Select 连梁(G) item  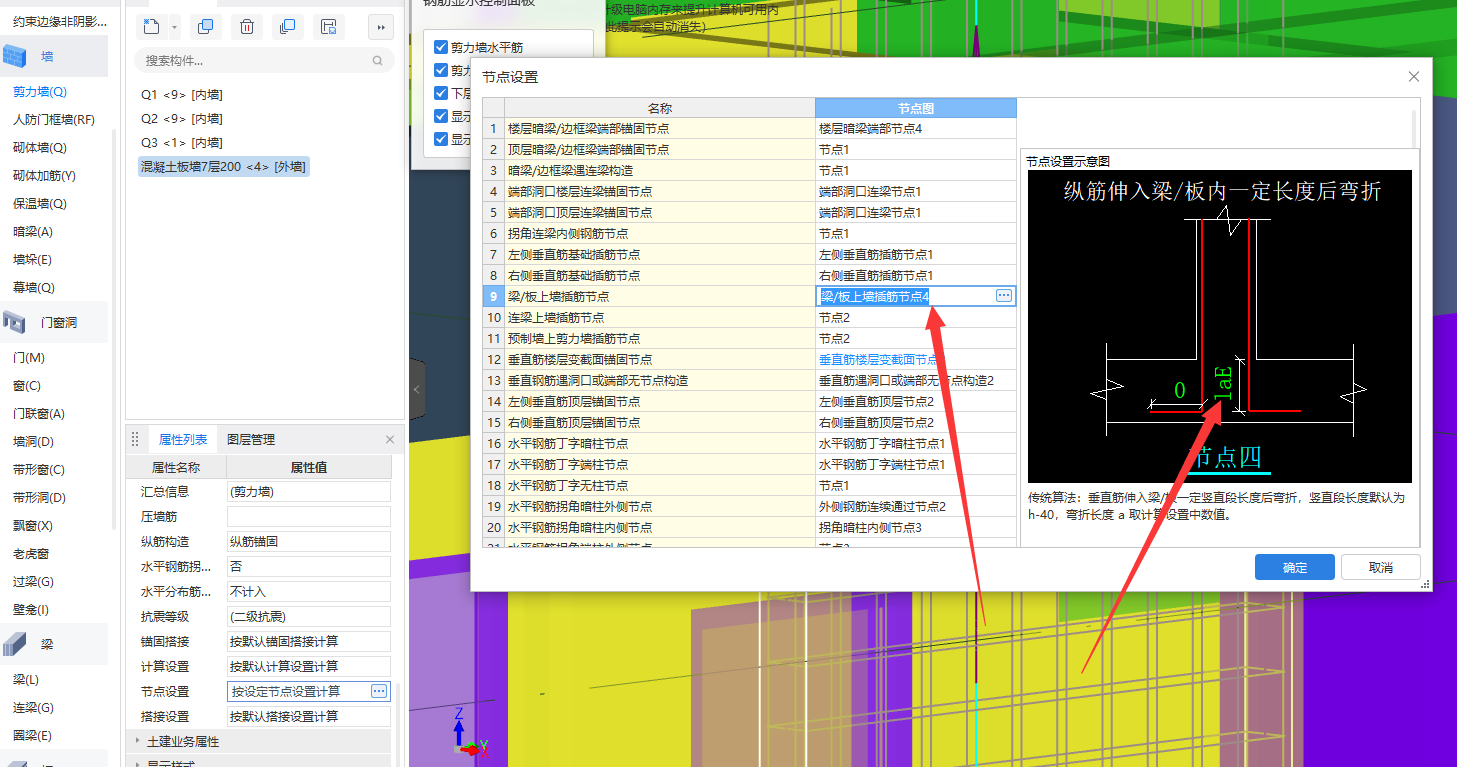tap(33, 707)
